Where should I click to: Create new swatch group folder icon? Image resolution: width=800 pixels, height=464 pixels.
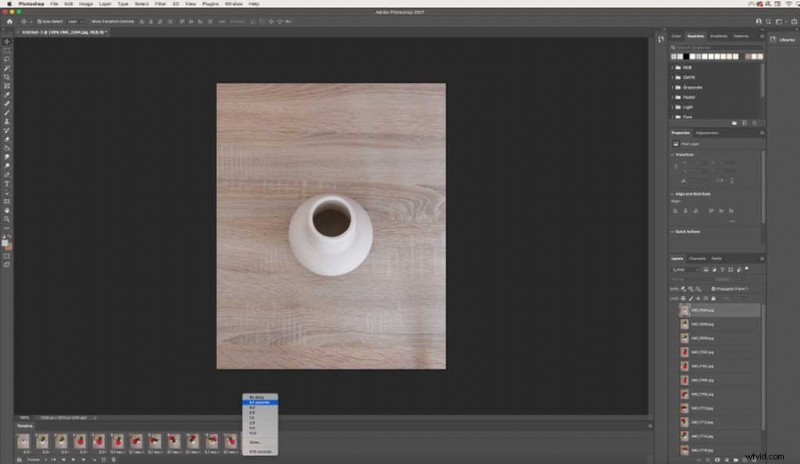coord(734,123)
